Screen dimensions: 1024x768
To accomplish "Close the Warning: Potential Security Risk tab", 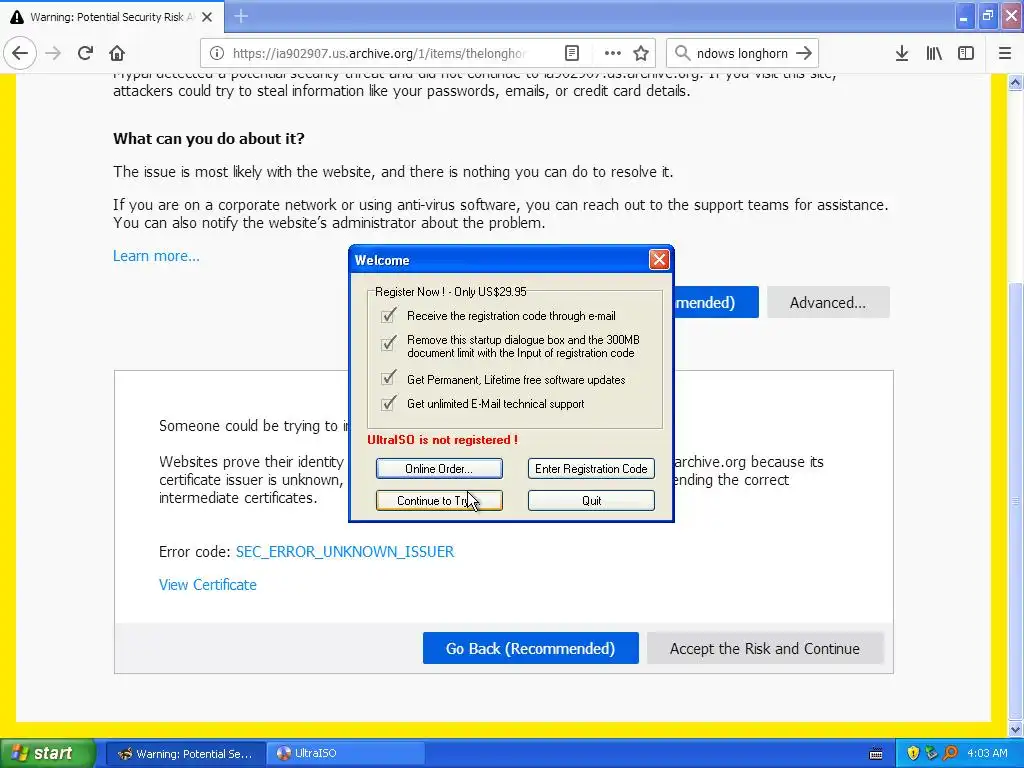I will [207, 17].
